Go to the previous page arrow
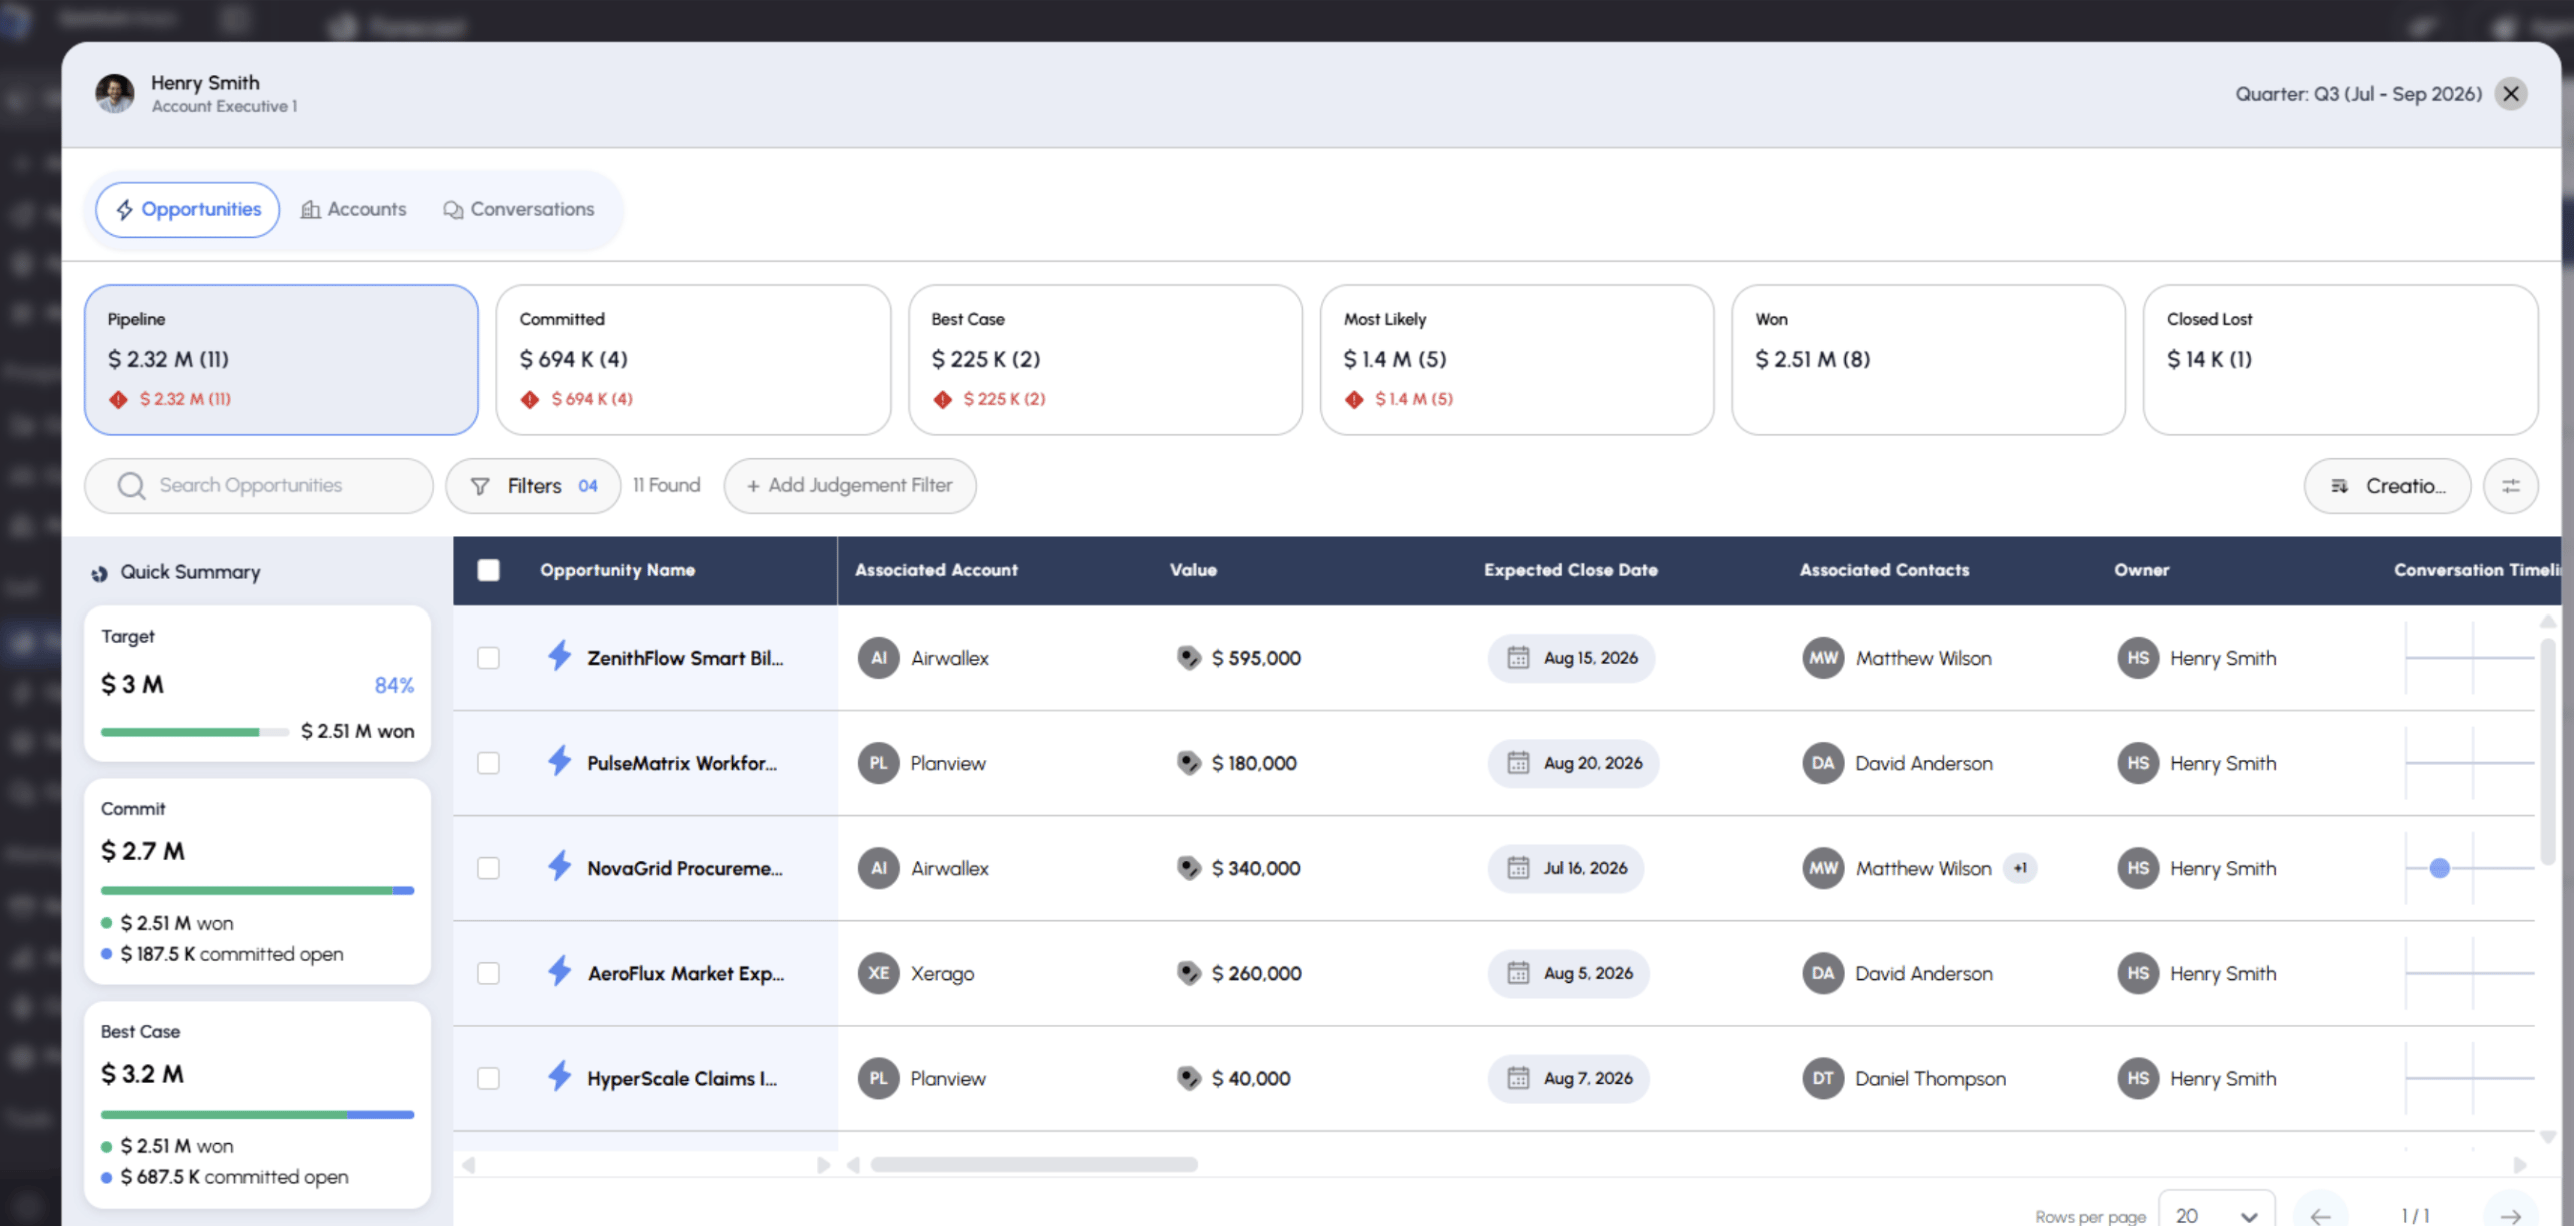Viewport: 2574px width, 1226px height. pyautogui.click(x=2321, y=1216)
